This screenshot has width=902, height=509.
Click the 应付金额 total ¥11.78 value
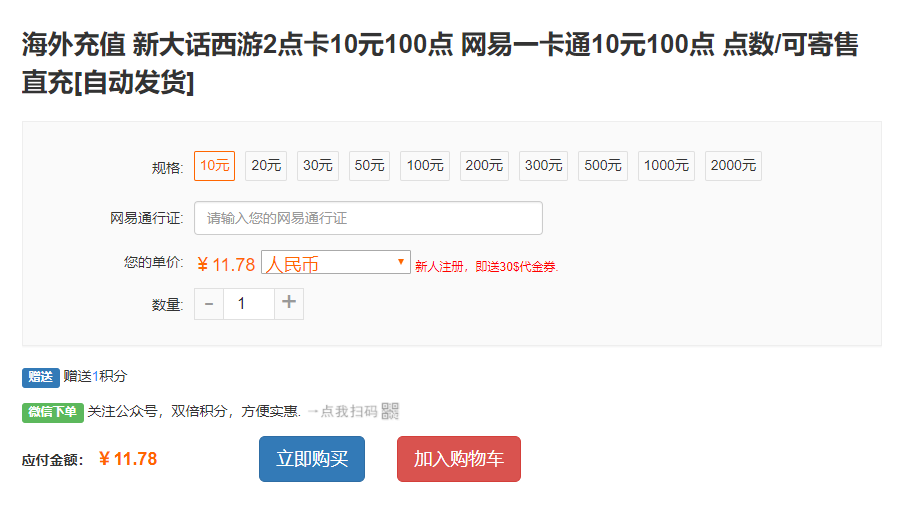click(x=128, y=459)
